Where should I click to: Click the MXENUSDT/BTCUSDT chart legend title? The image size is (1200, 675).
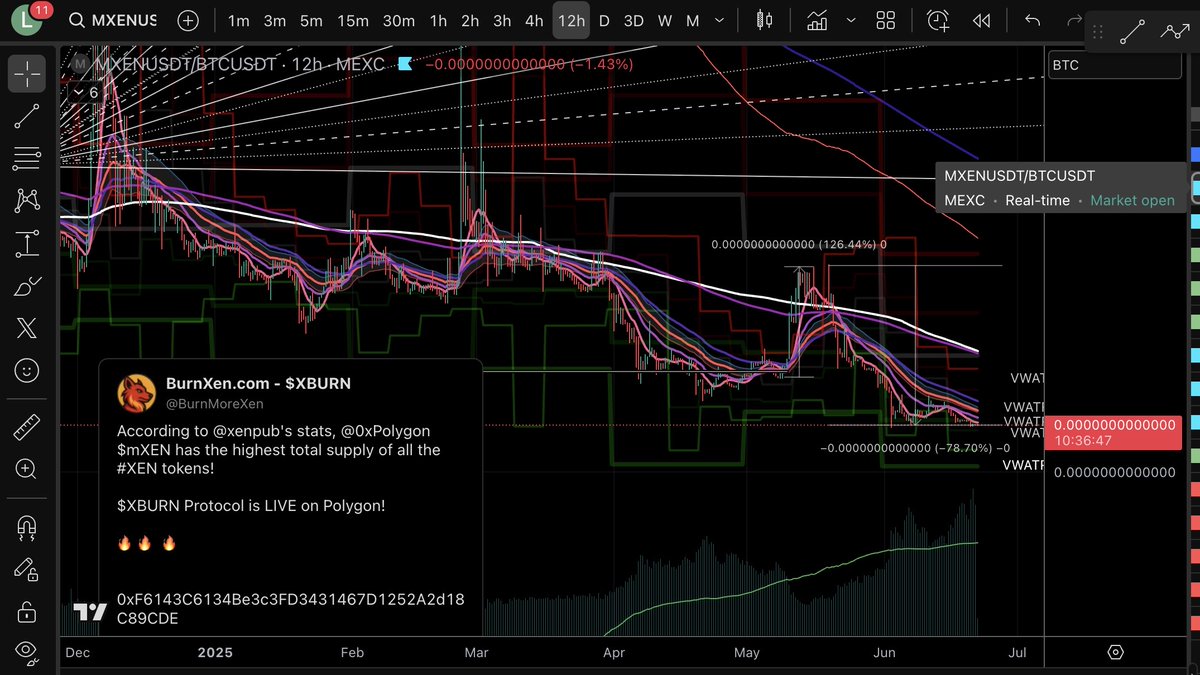click(x=188, y=64)
